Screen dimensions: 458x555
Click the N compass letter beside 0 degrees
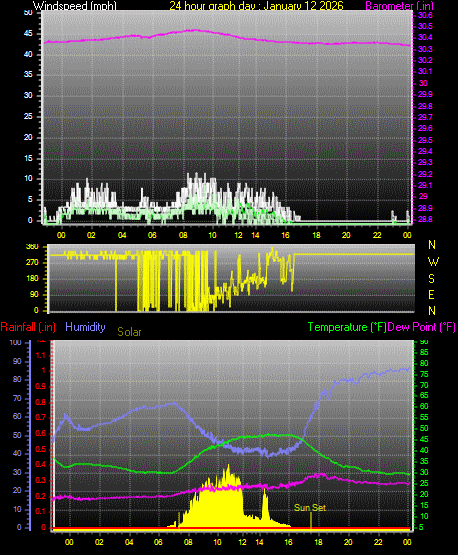(432, 311)
